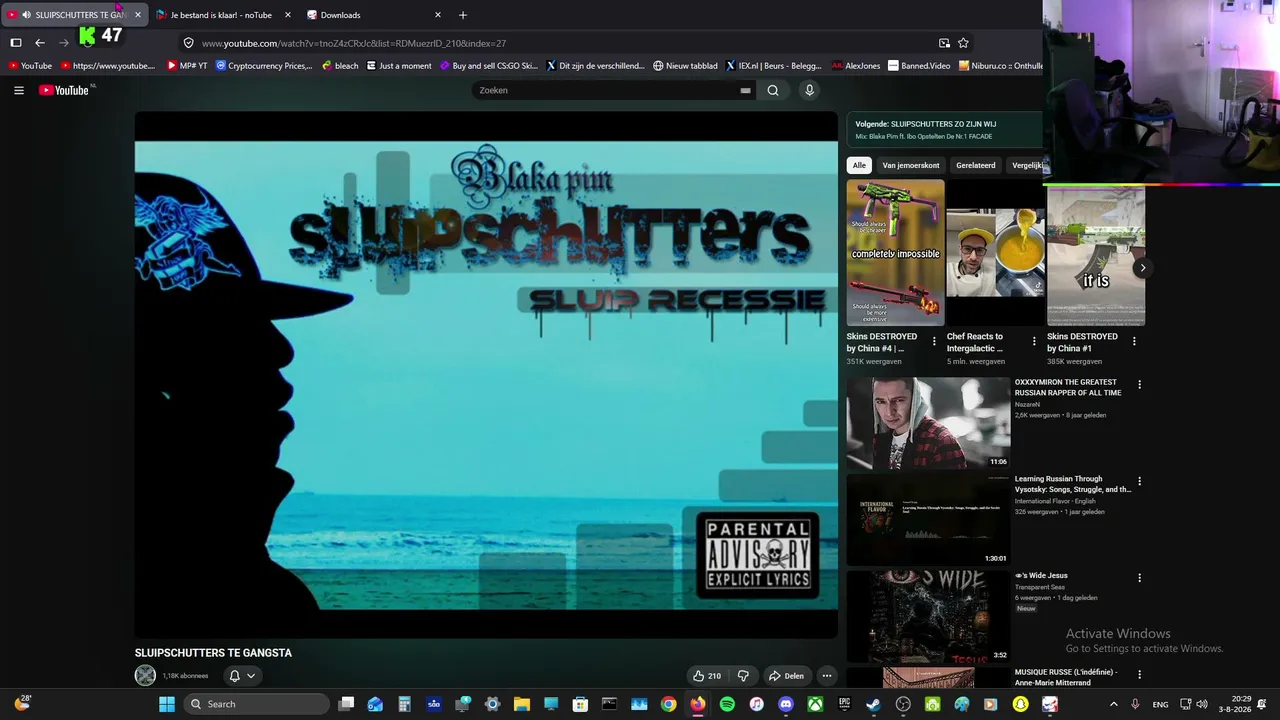
Task: Open the 'Nieuw tabblad' bookmark
Action: tap(685, 66)
